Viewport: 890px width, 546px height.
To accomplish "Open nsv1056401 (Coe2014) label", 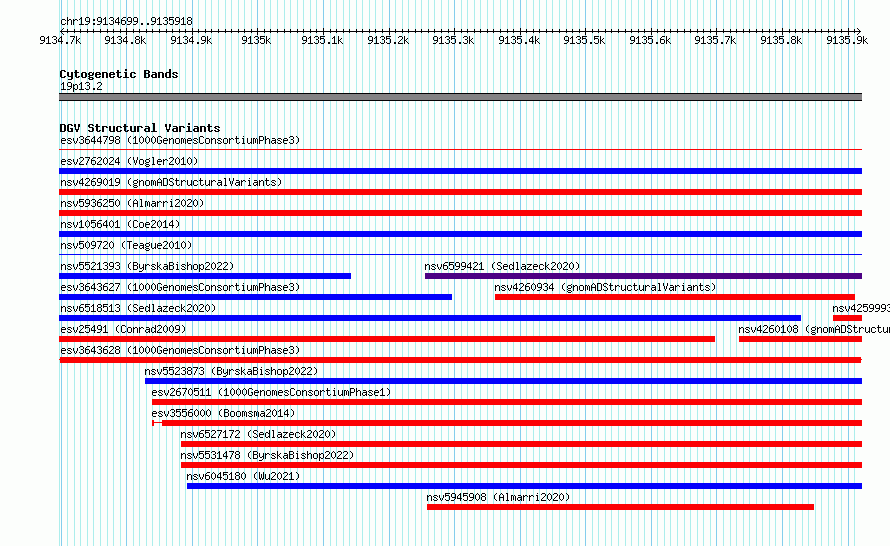I will (120, 224).
